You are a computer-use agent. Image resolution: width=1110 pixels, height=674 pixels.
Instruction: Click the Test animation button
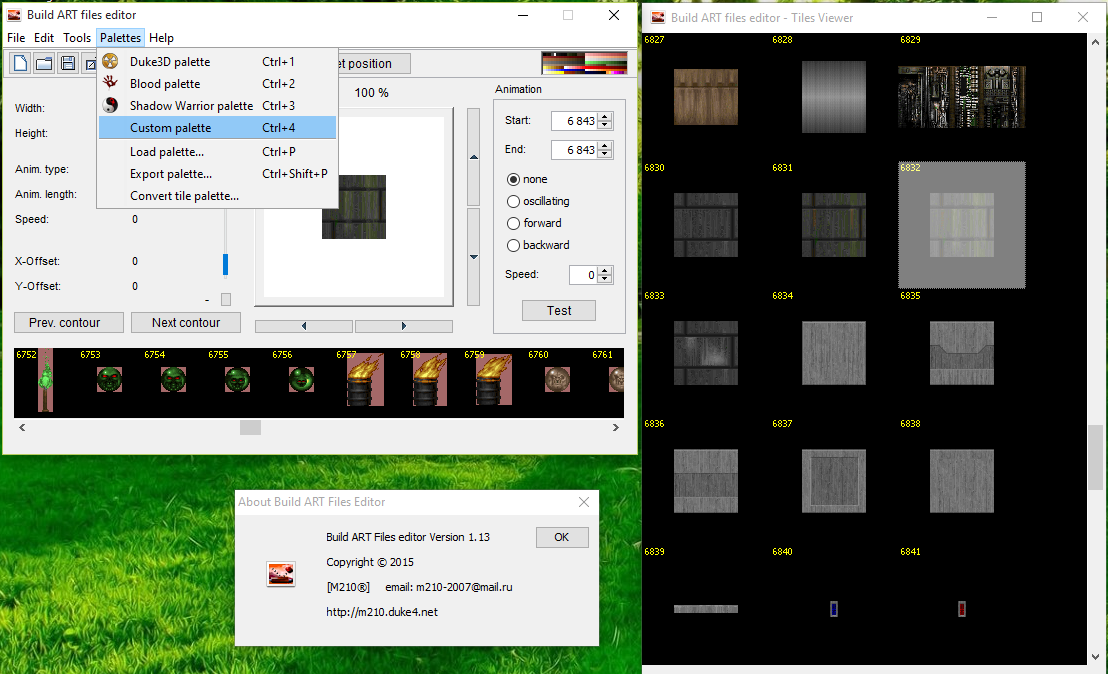click(x=559, y=310)
